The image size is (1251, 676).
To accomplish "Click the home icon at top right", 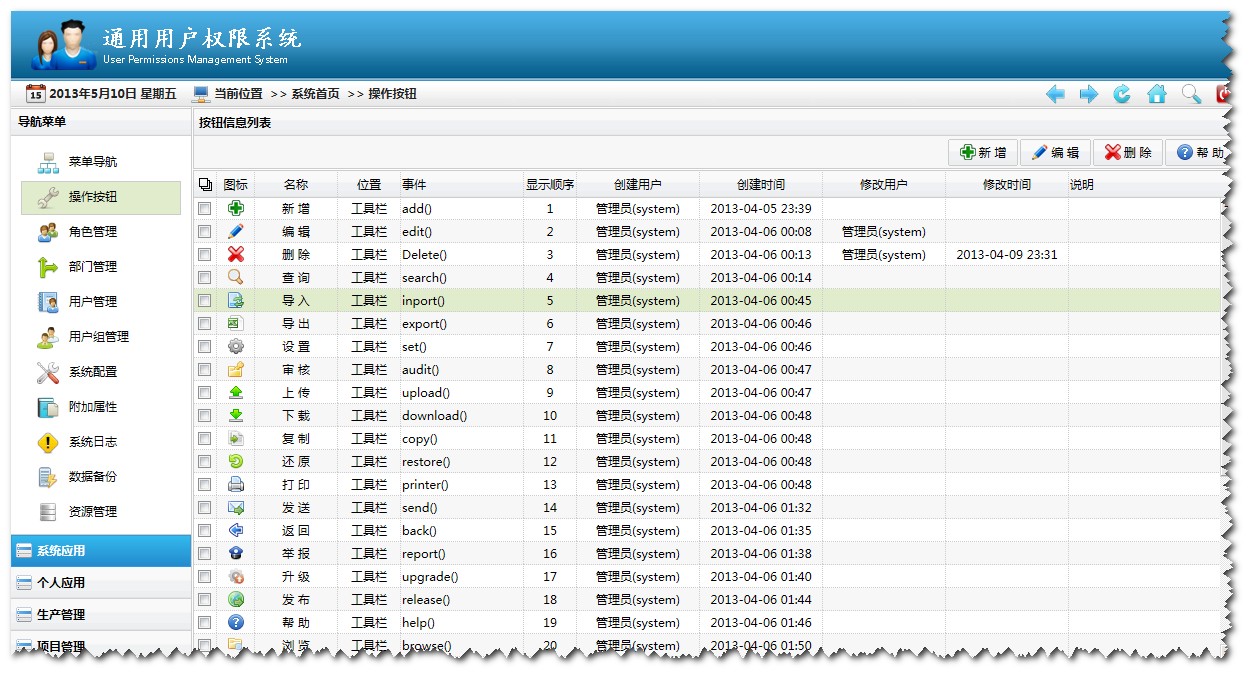I will tap(1156, 93).
